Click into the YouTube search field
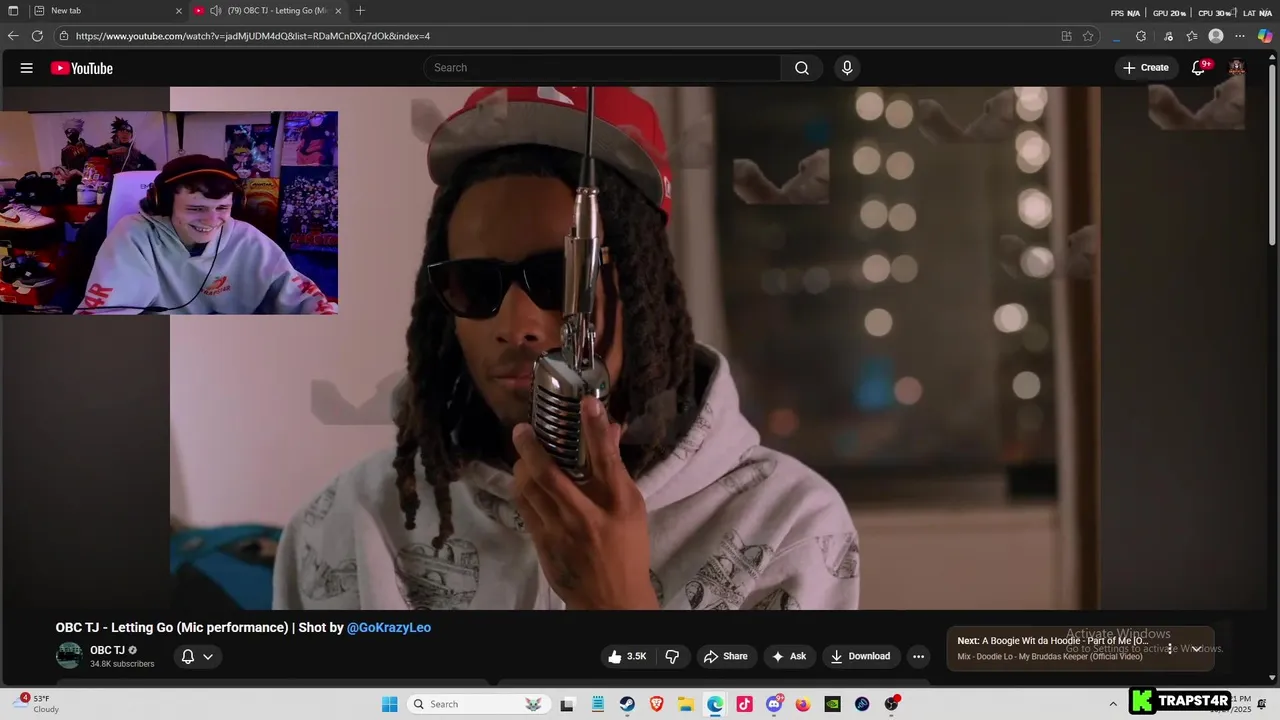The height and width of the screenshot is (720, 1280). [603, 68]
